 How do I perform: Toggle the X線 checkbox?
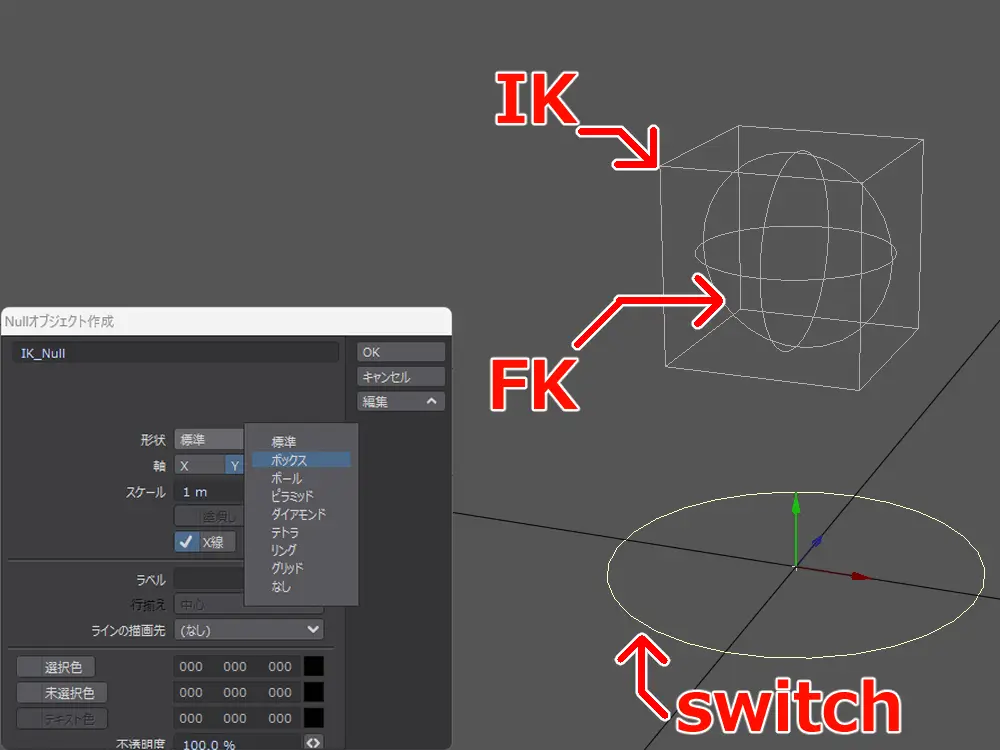(x=187, y=542)
